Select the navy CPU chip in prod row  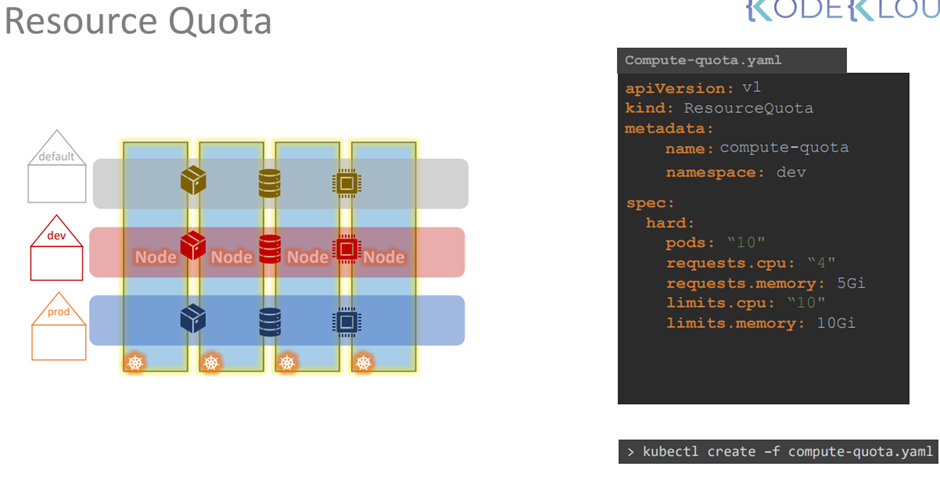pos(347,322)
